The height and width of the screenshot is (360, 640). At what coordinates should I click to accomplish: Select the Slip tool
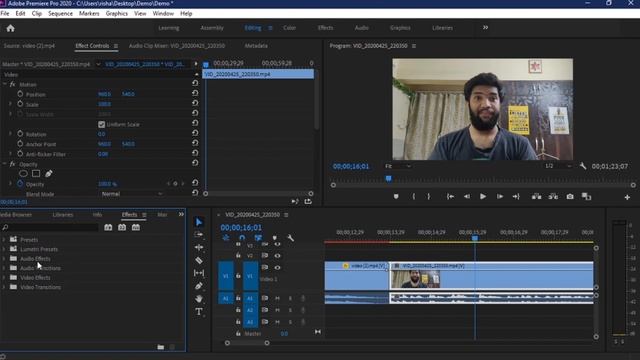[199, 273]
